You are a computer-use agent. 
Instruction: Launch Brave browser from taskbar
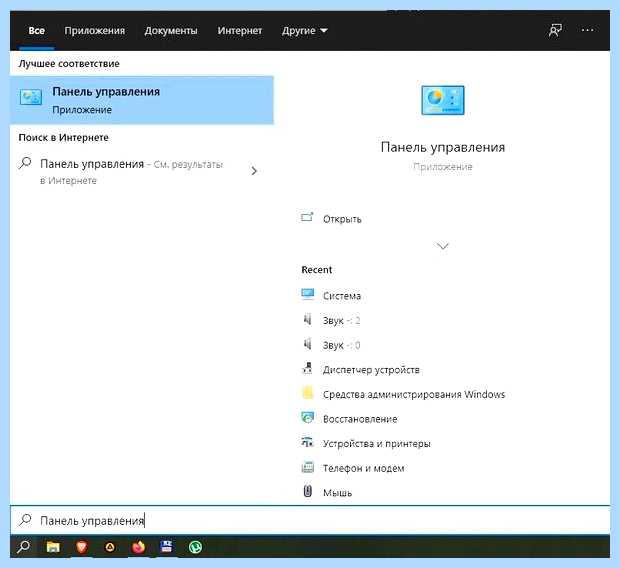pos(81,547)
